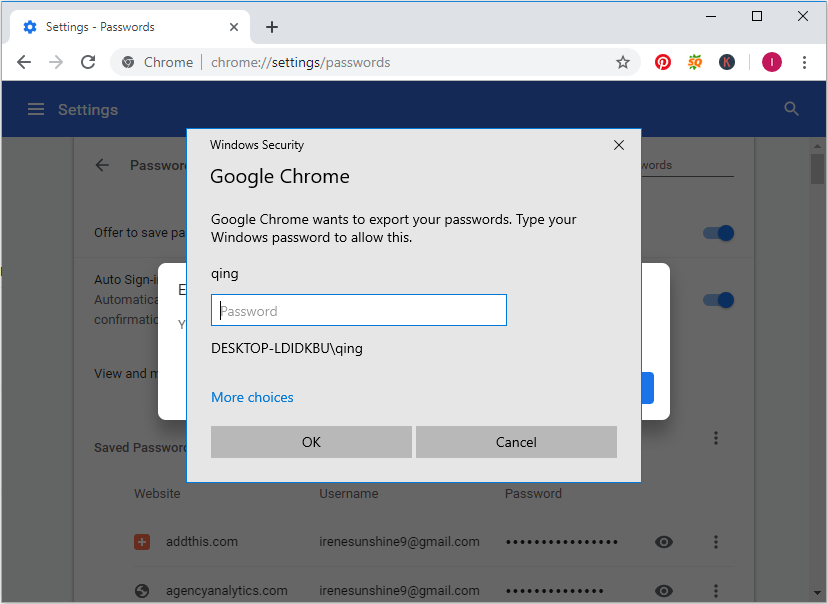Open the K extension icon
828x604 pixels.
coord(727,62)
